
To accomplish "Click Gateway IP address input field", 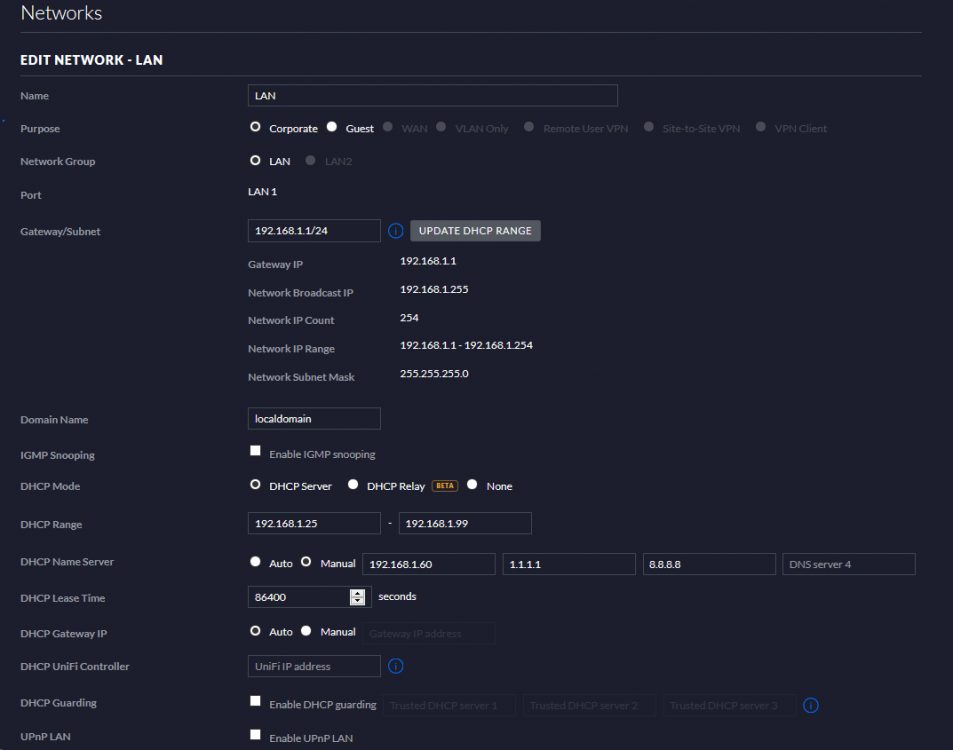I will coord(429,633).
